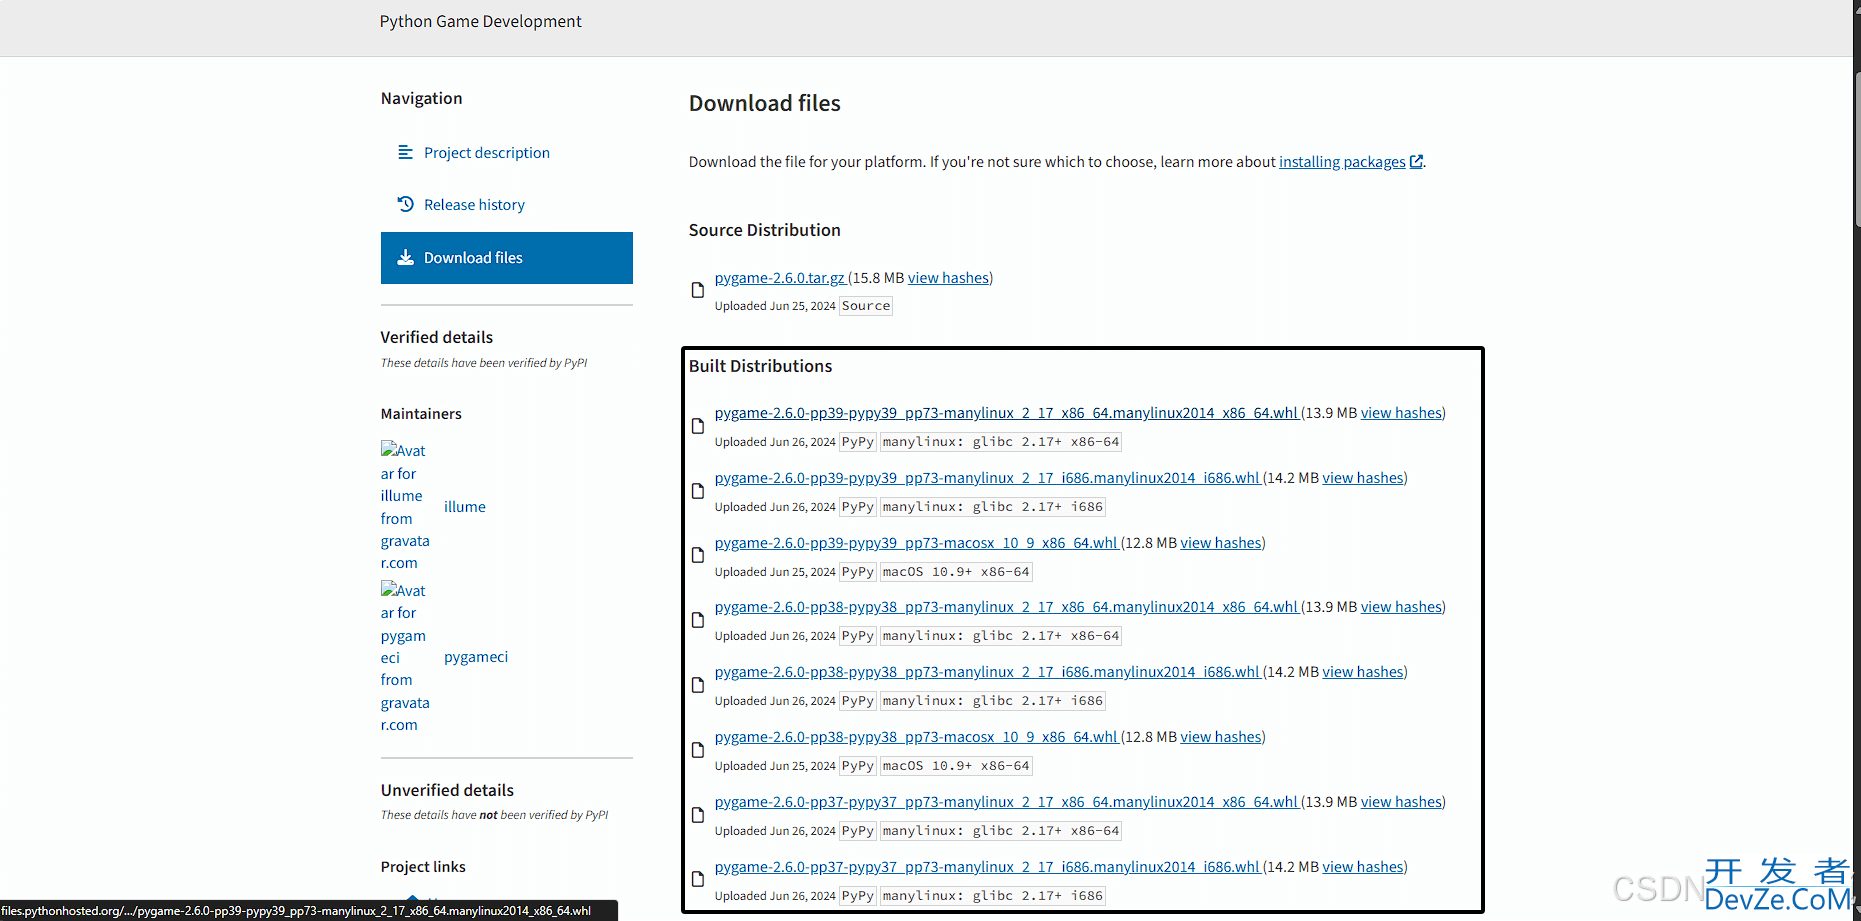View hashes for pp37 manylinux x86_64 wheel
Screen dimensions: 1861x921
[x=1401, y=802]
